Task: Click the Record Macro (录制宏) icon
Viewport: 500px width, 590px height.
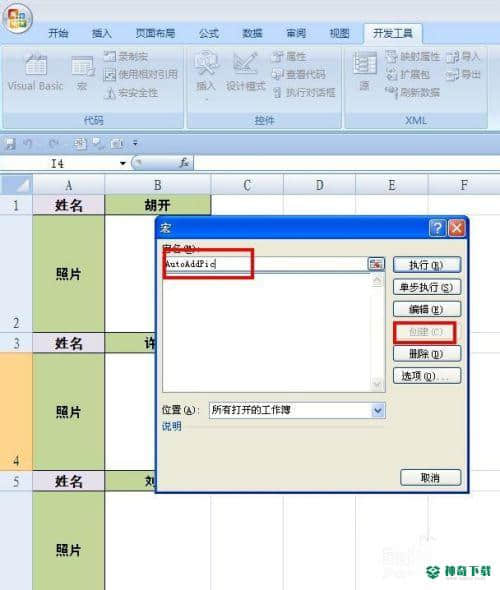Action: point(126,57)
